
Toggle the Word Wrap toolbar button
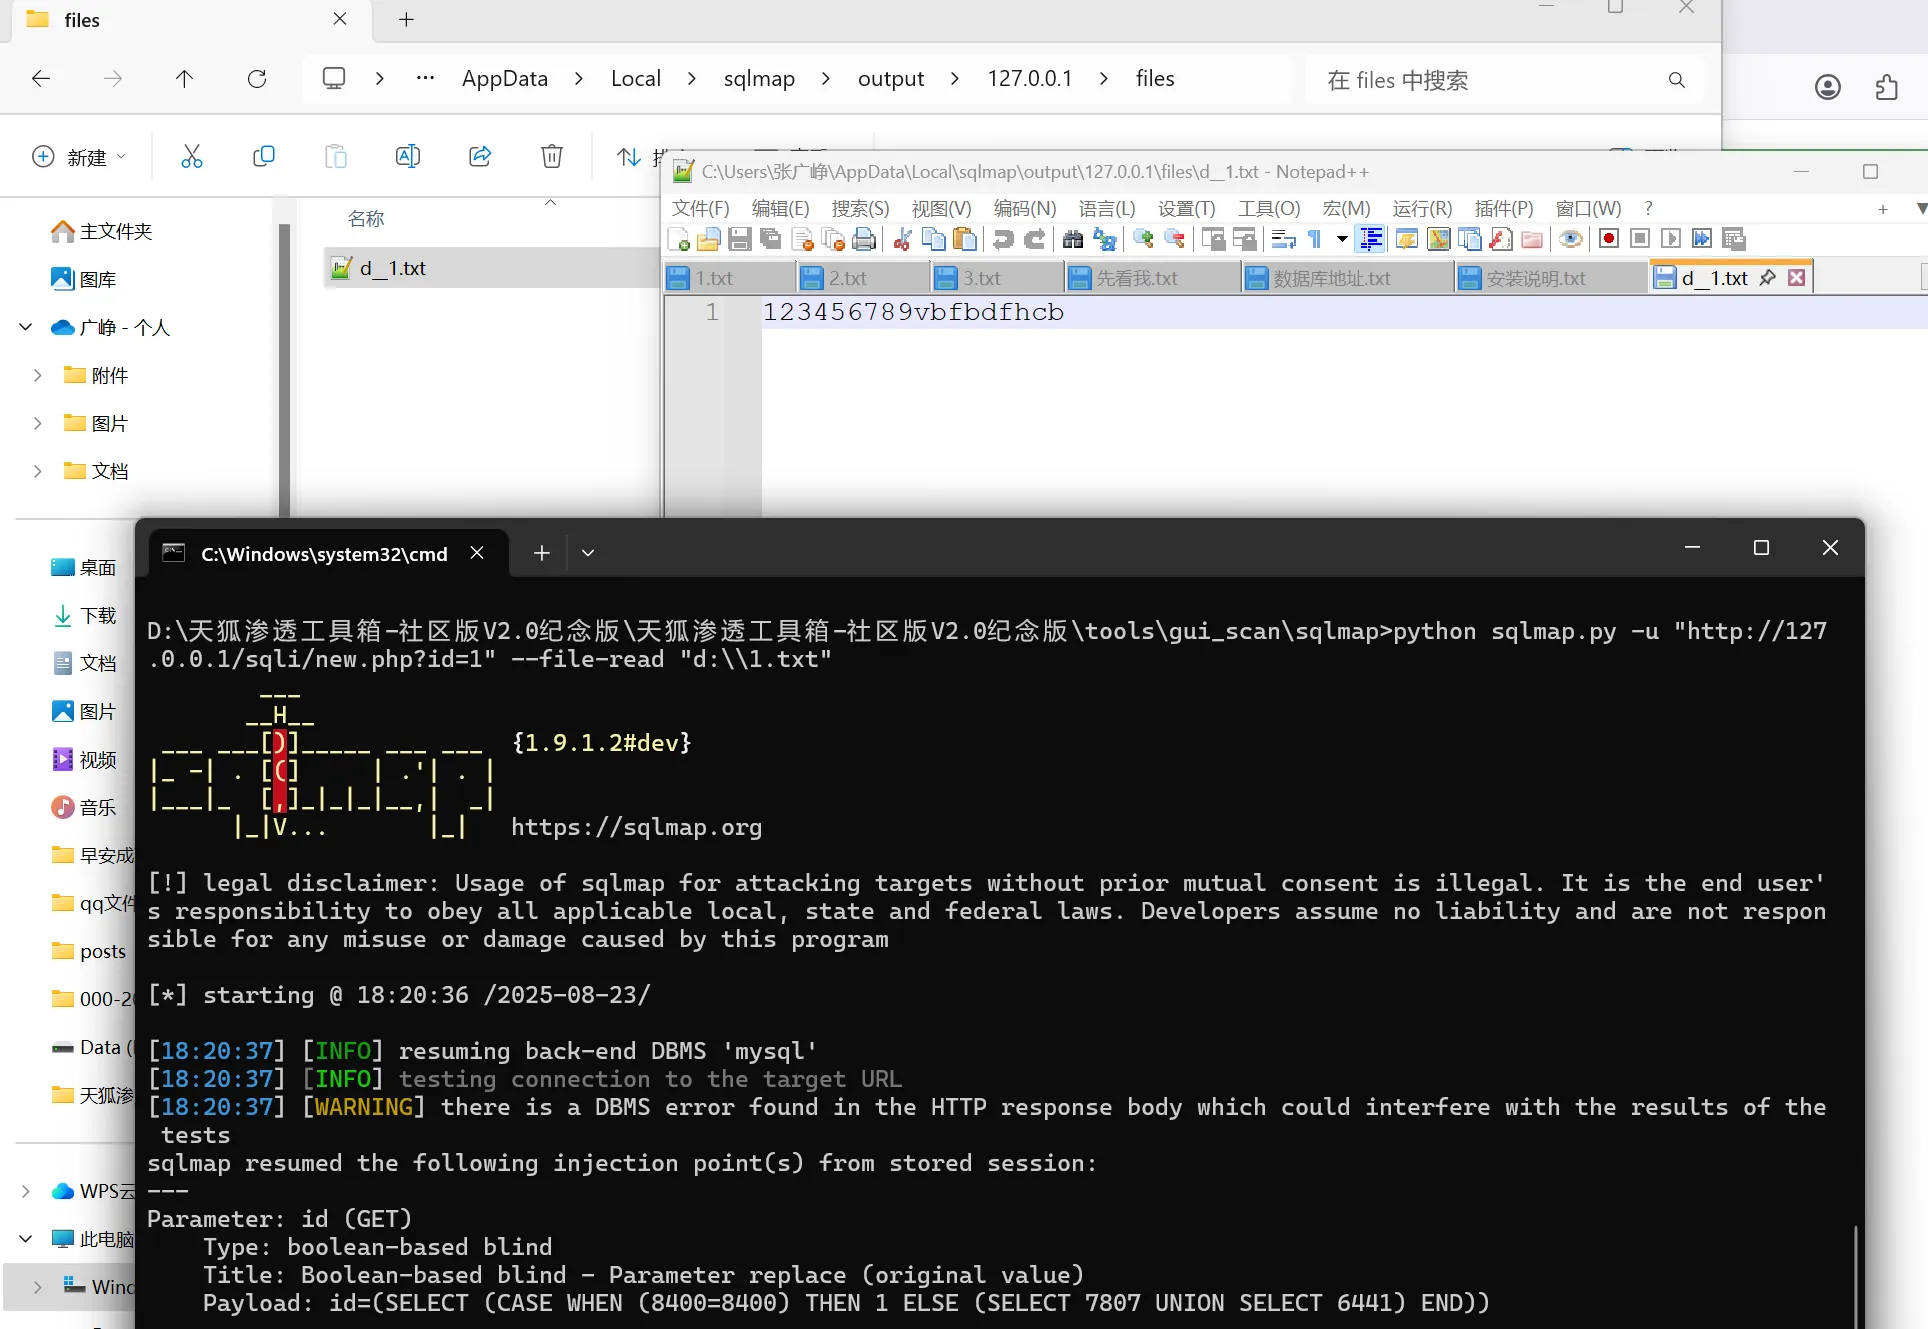click(1284, 239)
